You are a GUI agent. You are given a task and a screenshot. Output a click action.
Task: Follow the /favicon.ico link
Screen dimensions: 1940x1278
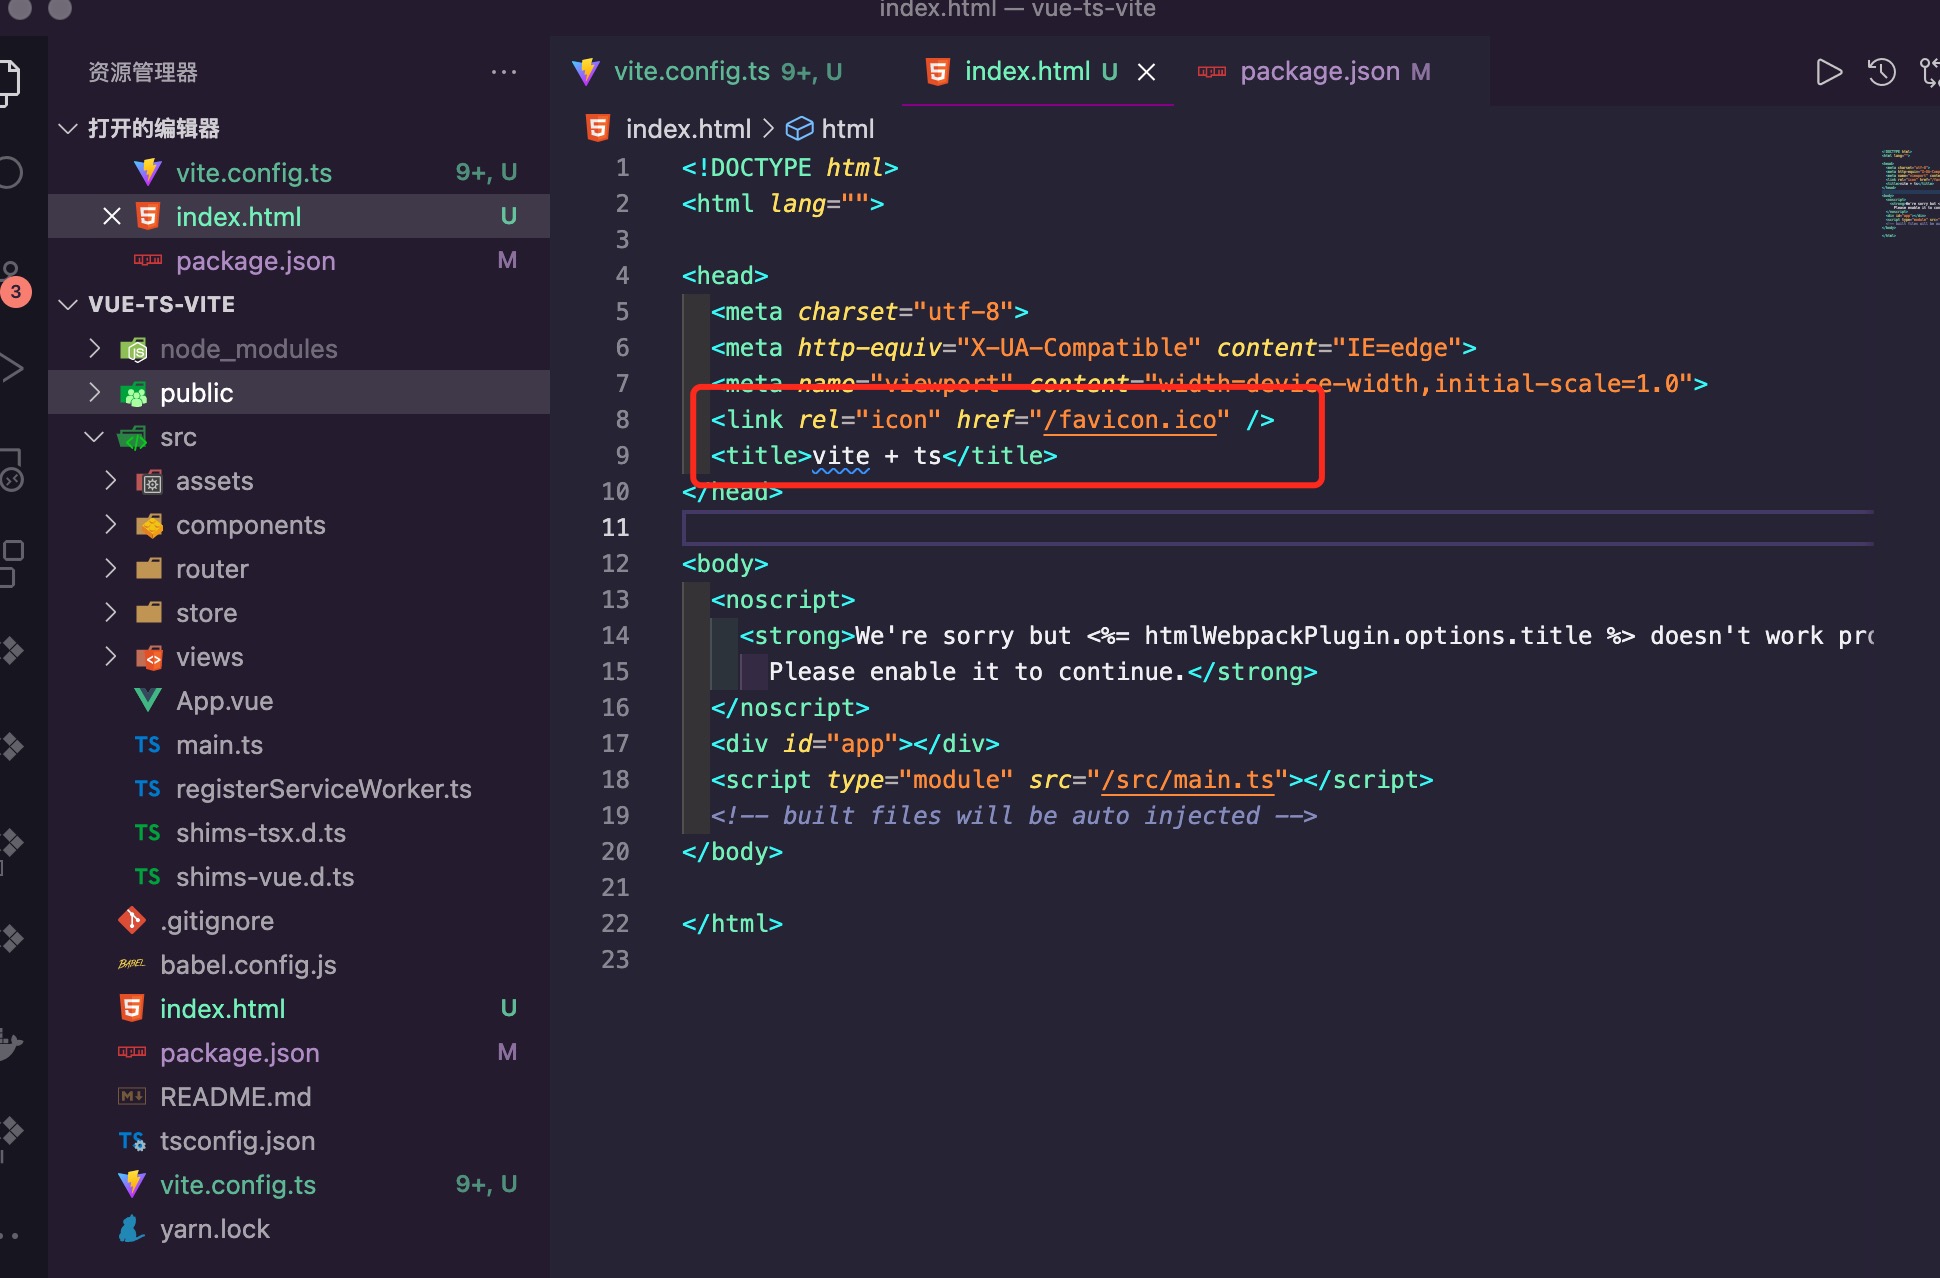pyautogui.click(x=1130, y=420)
